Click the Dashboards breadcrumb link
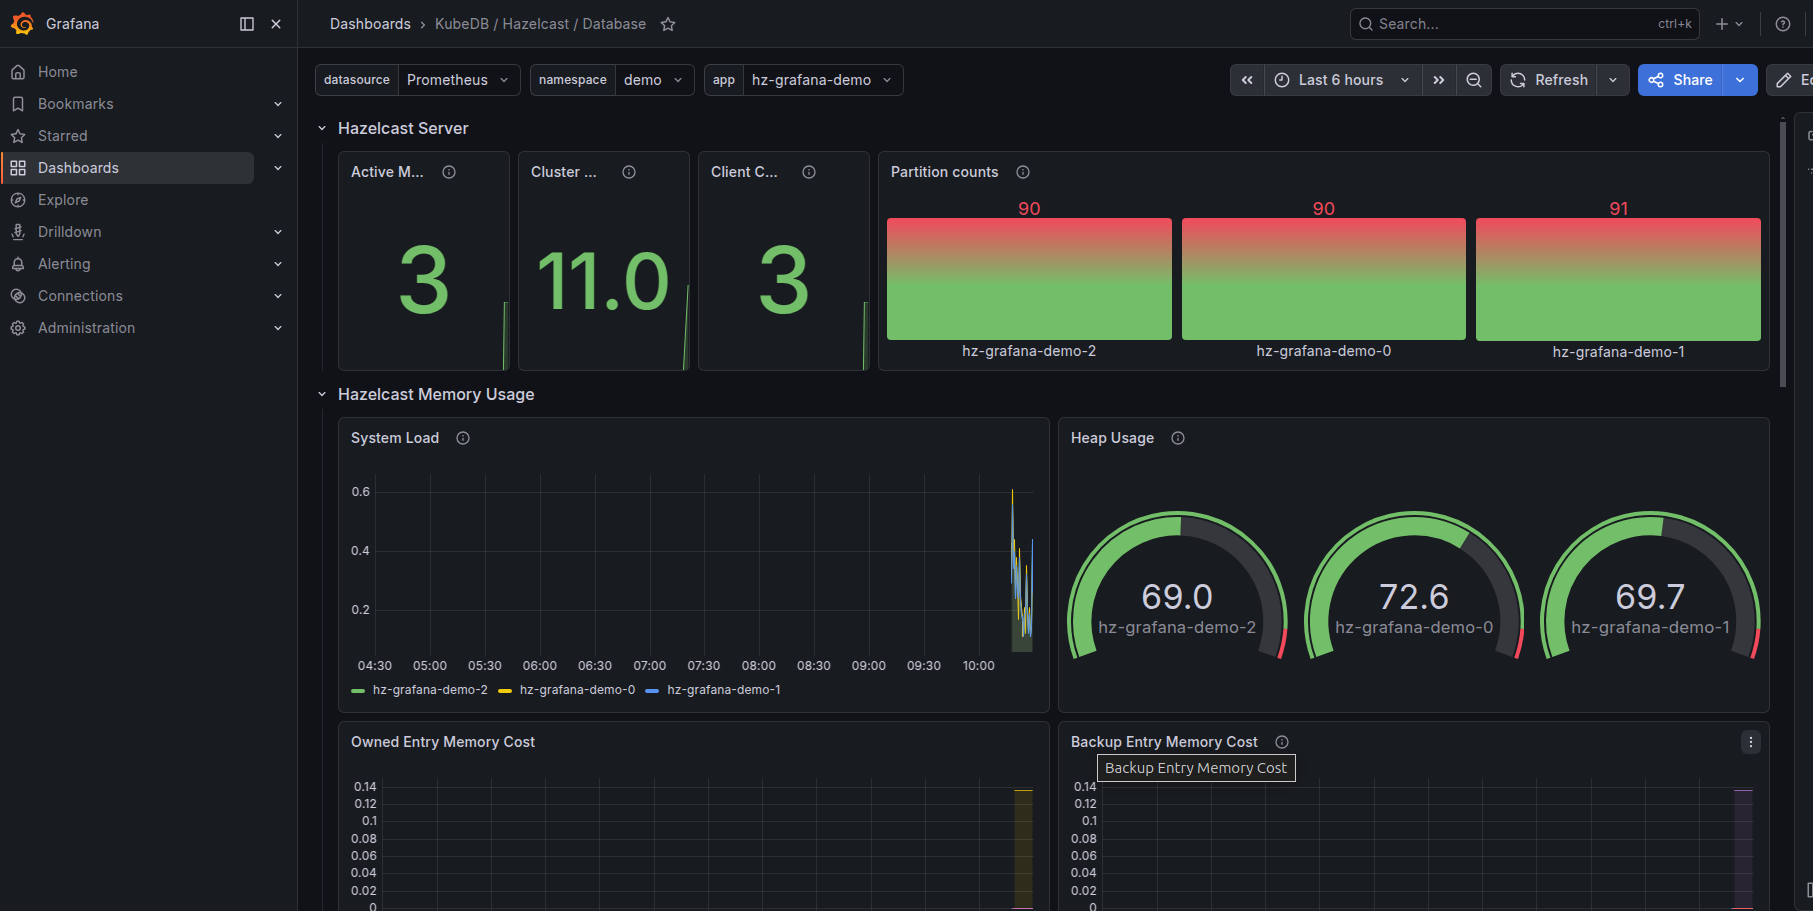The height and width of the screenshot is (911, 1813). pos(370,24)
